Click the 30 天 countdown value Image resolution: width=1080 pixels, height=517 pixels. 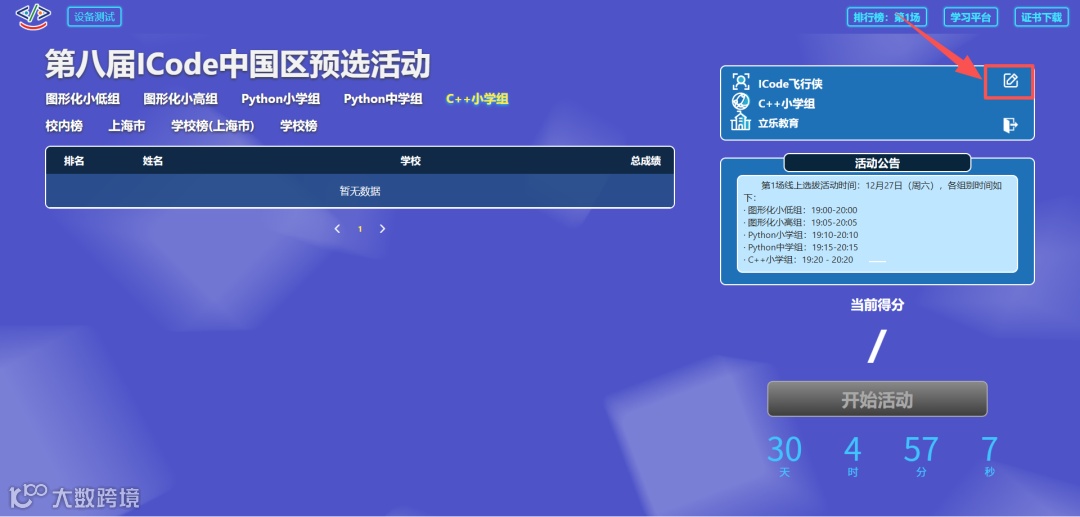click(785, 450)
